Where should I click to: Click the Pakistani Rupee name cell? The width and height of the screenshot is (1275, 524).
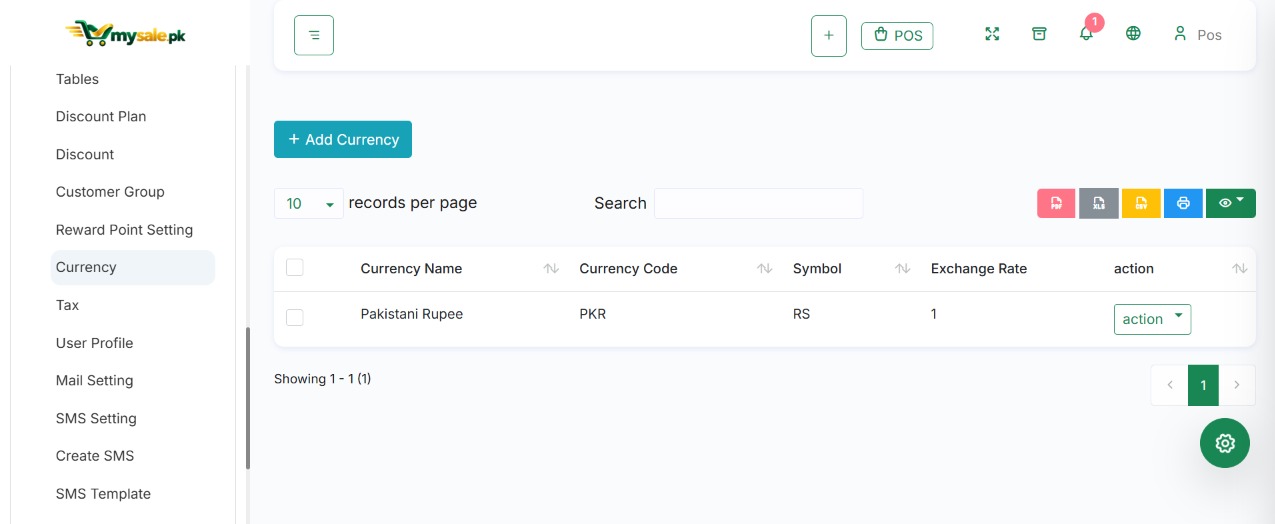tap(412, 314)
